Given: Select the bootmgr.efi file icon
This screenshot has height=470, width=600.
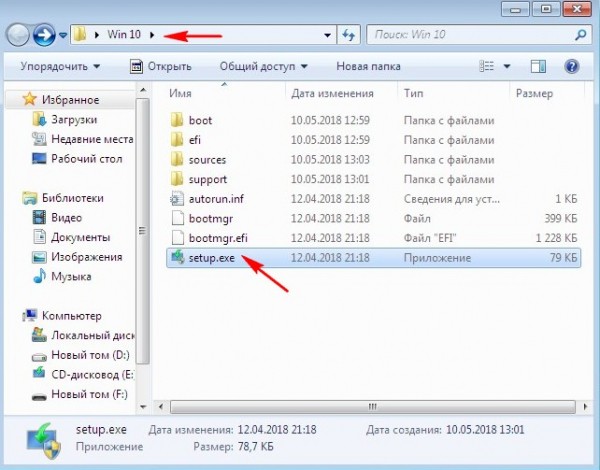Looking at the screenshot, I should click(177, 238).
